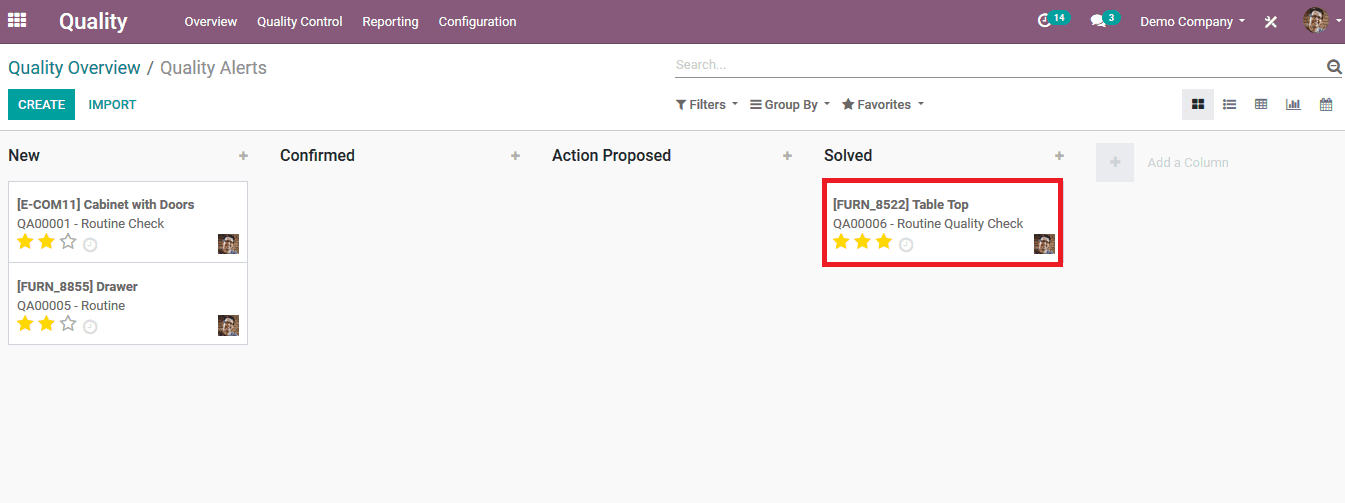Screen dimensions: 1345x503
Task: Open the Reporting menu
Action: pos(391,21)
